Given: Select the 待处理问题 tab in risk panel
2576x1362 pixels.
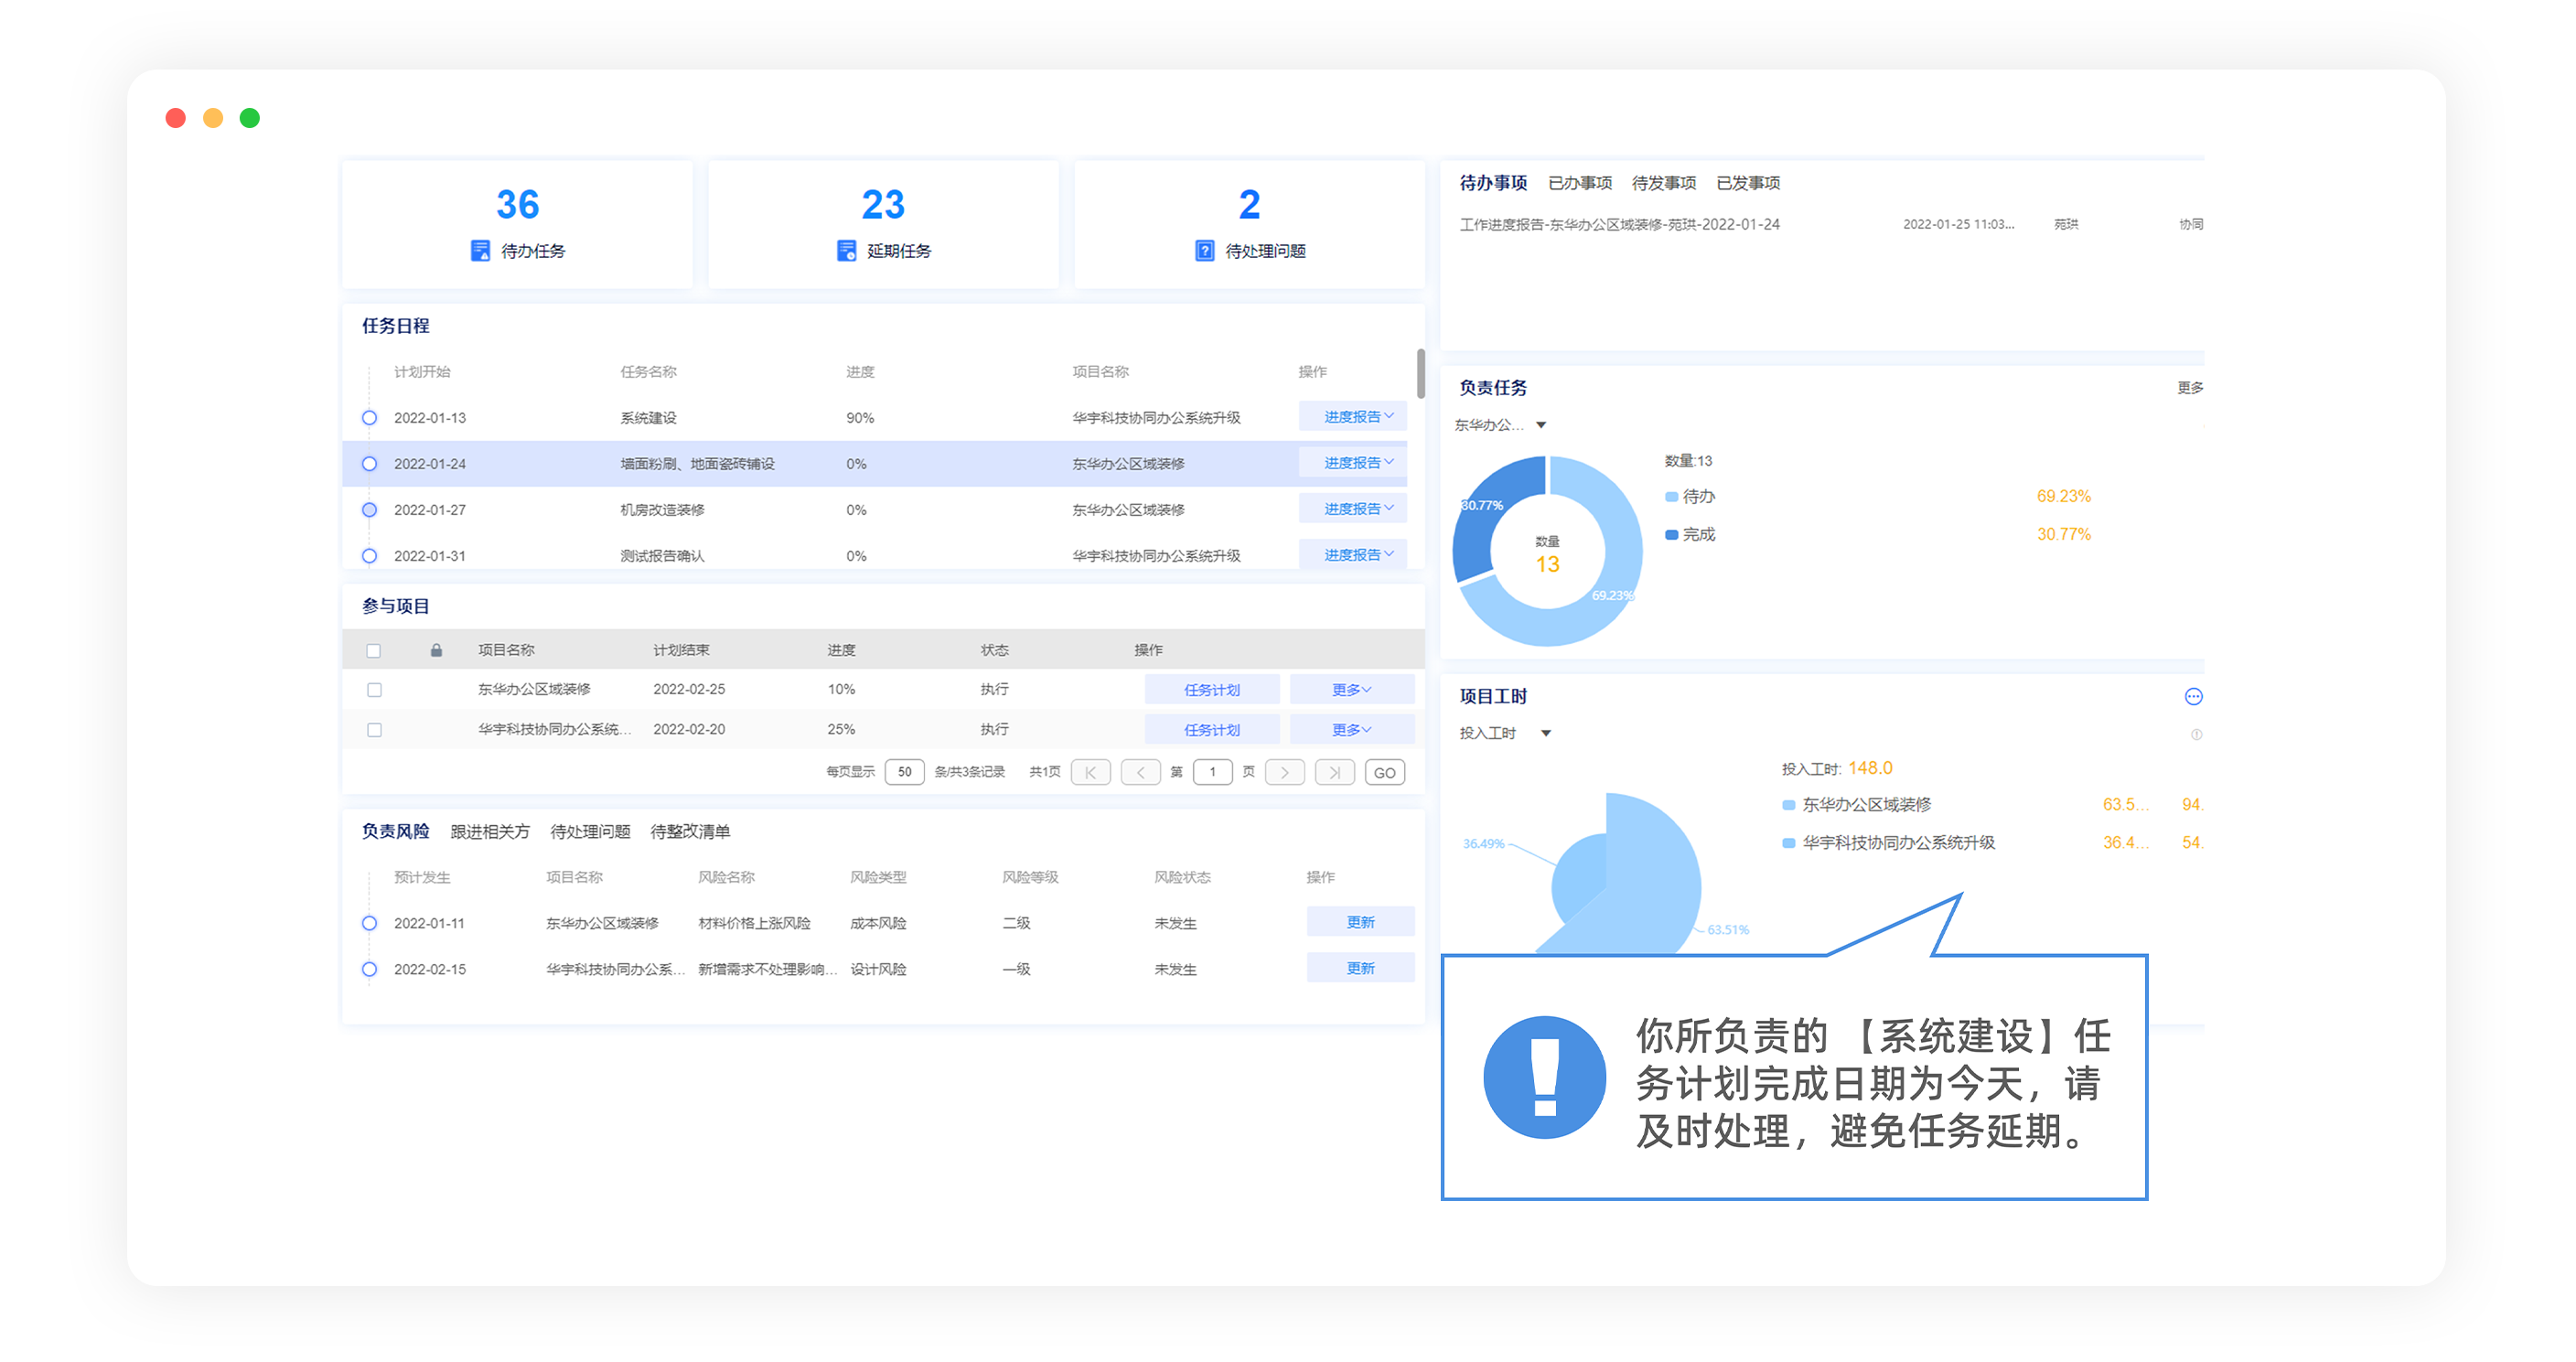Looking at the screenshot, I should (590, 831).
